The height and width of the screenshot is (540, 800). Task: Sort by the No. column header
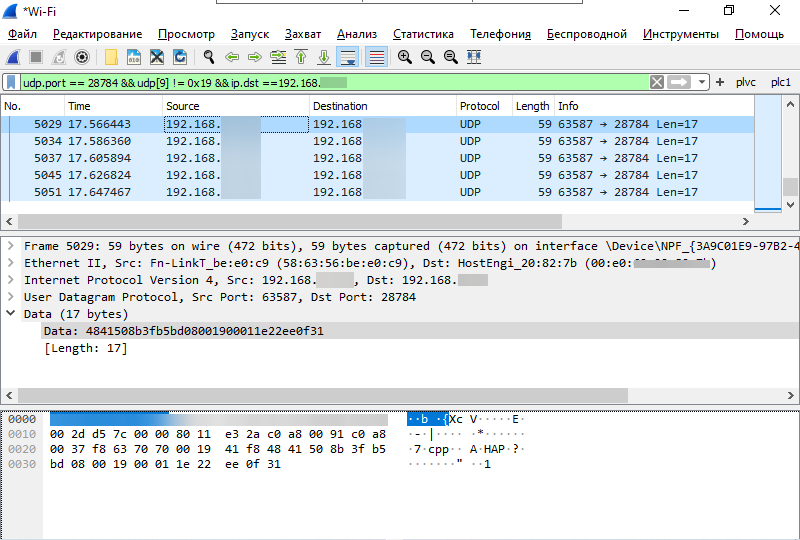pyautogui.click(x=32, y=106)
